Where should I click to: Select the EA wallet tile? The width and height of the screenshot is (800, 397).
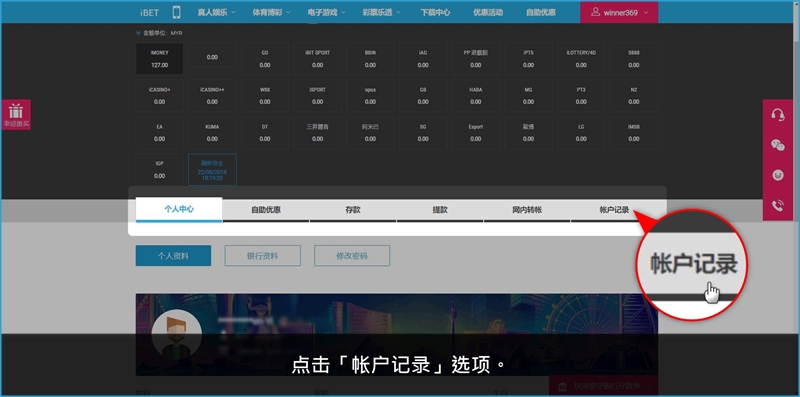pos(160,133)
